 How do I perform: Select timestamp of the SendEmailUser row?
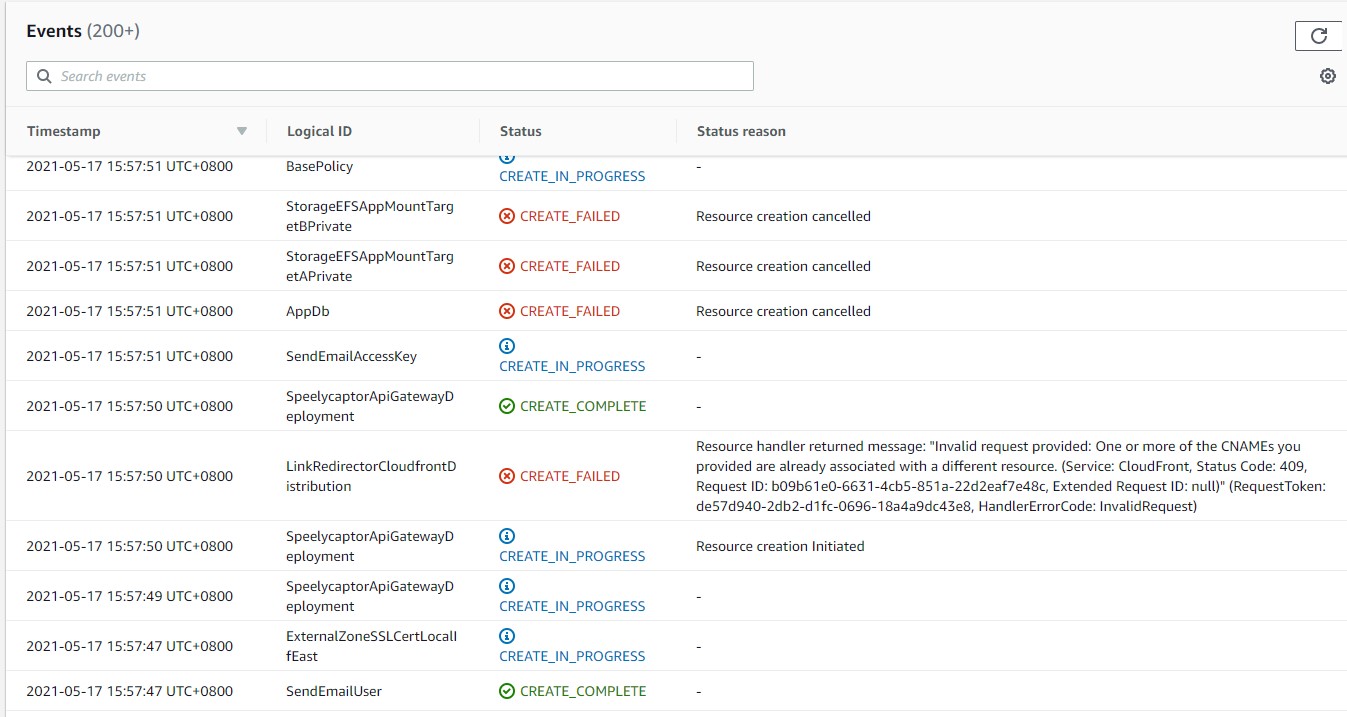[x=129, y=691]
